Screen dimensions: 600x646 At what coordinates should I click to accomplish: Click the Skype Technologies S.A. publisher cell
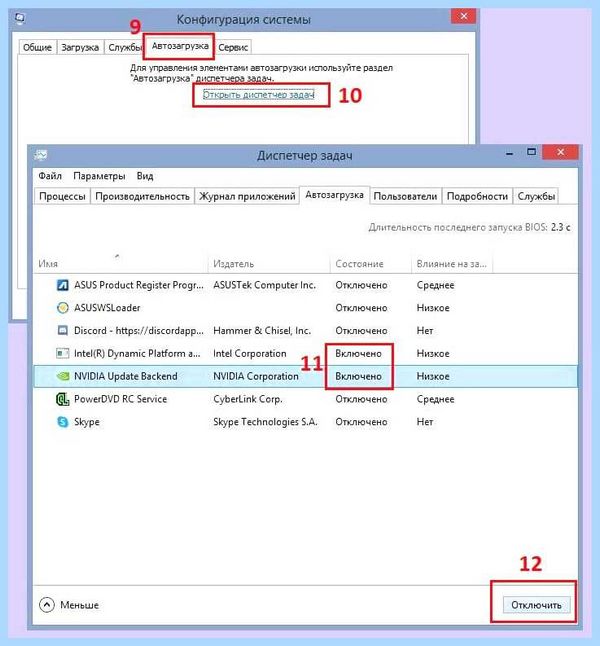[265, 422]
